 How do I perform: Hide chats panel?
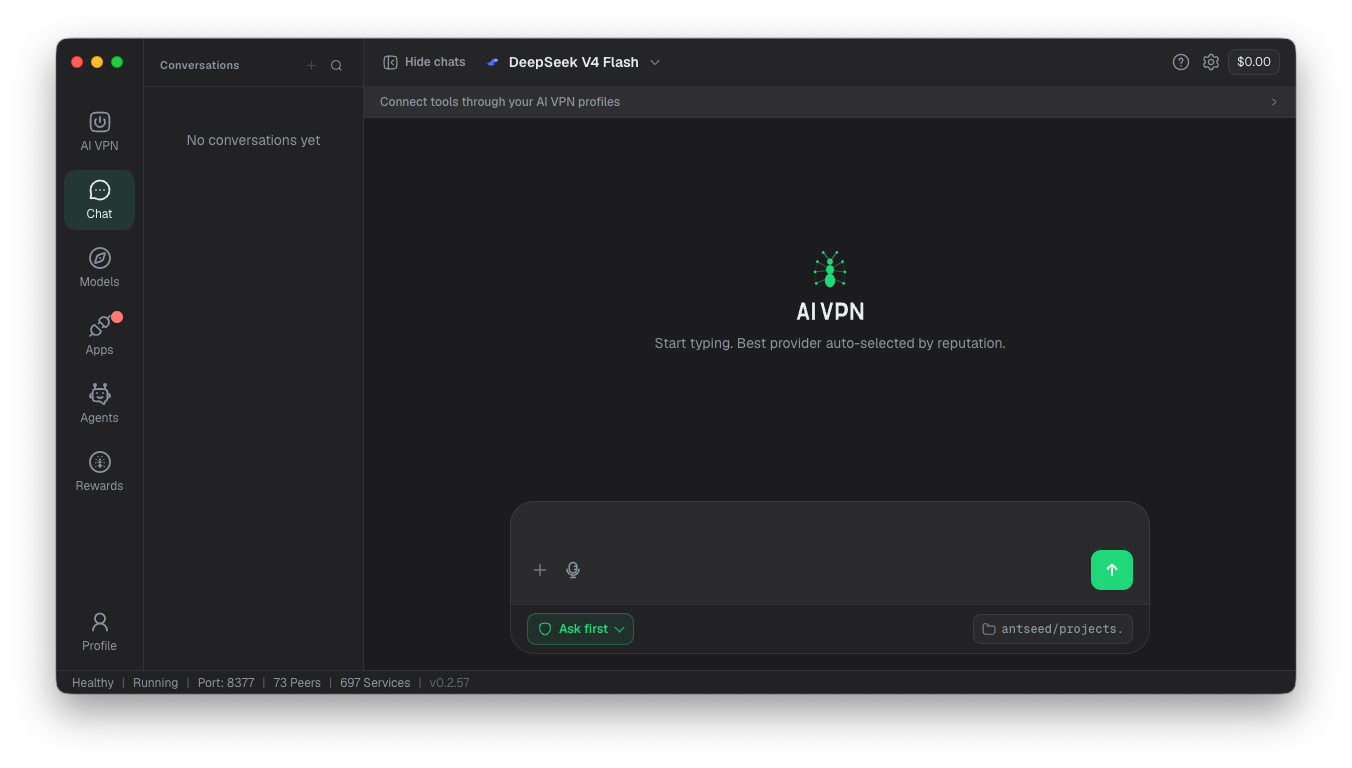(424, 62)
